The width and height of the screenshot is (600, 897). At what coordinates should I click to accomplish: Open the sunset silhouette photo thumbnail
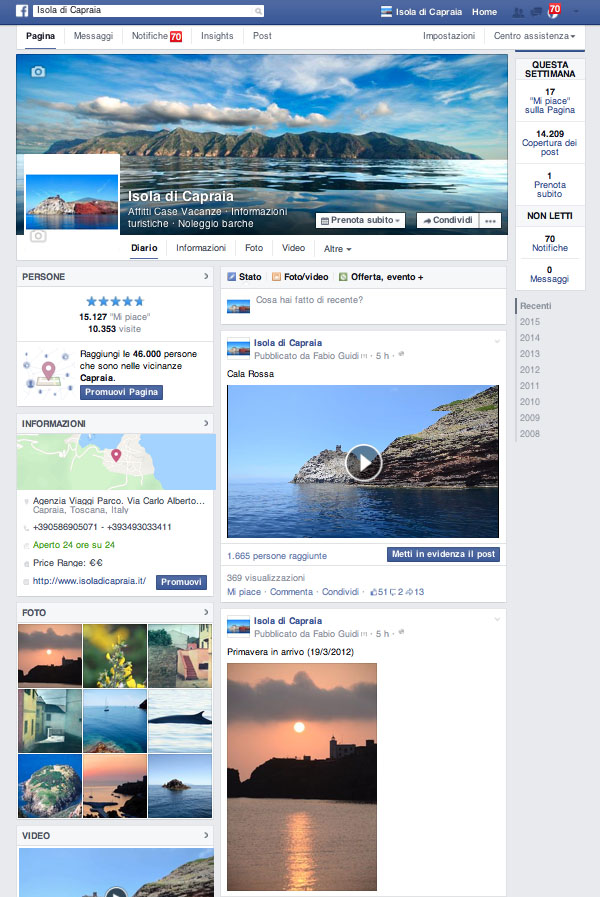(50, 656)
